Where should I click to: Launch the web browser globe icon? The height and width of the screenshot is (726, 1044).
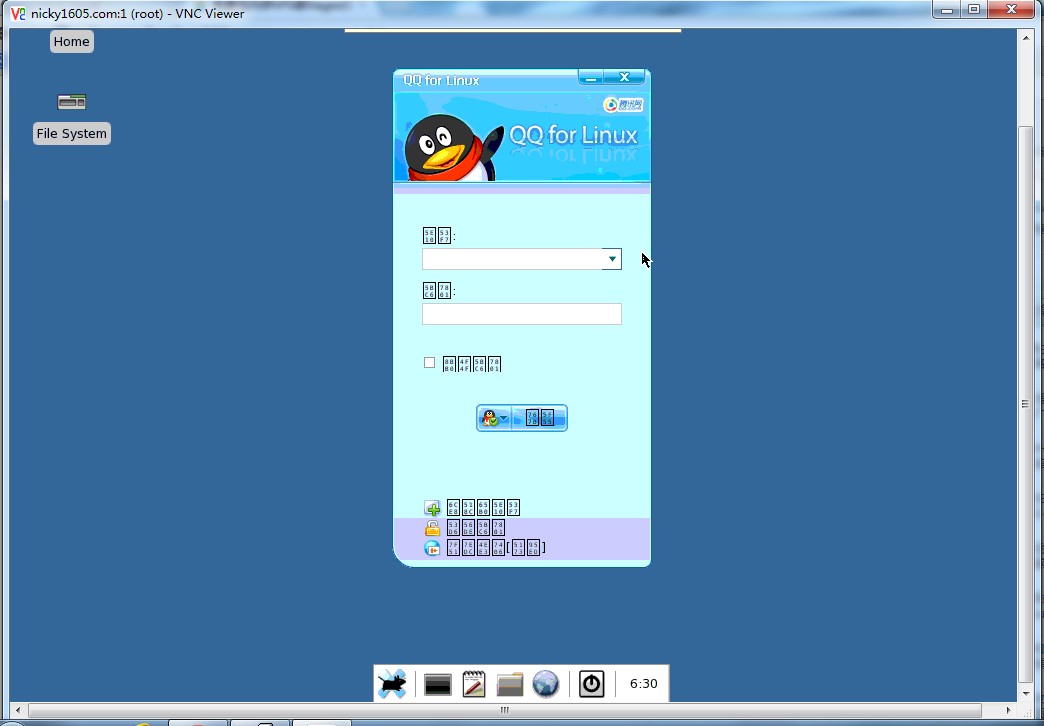click(545, 684)
